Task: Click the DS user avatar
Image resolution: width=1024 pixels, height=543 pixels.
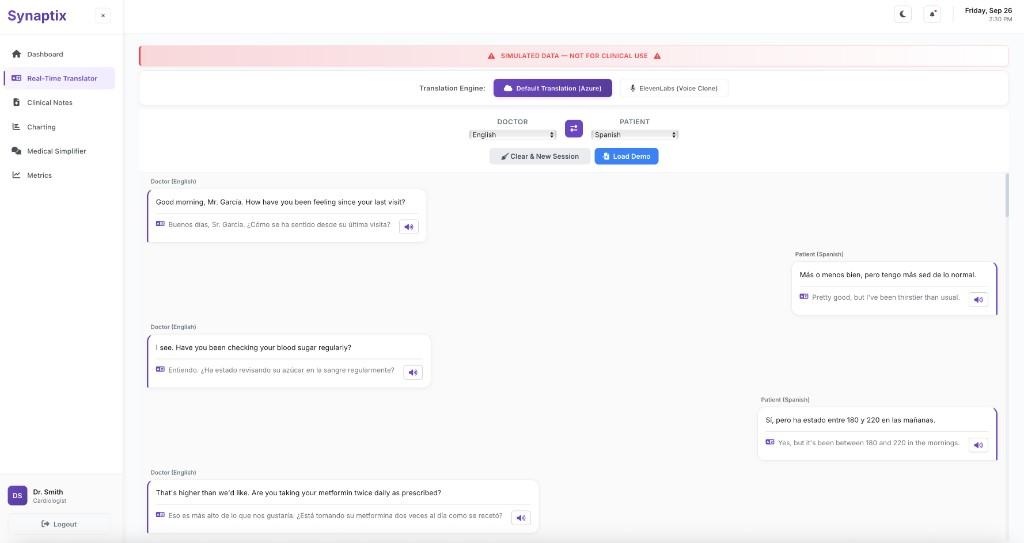Action: (x=18, y=495)
